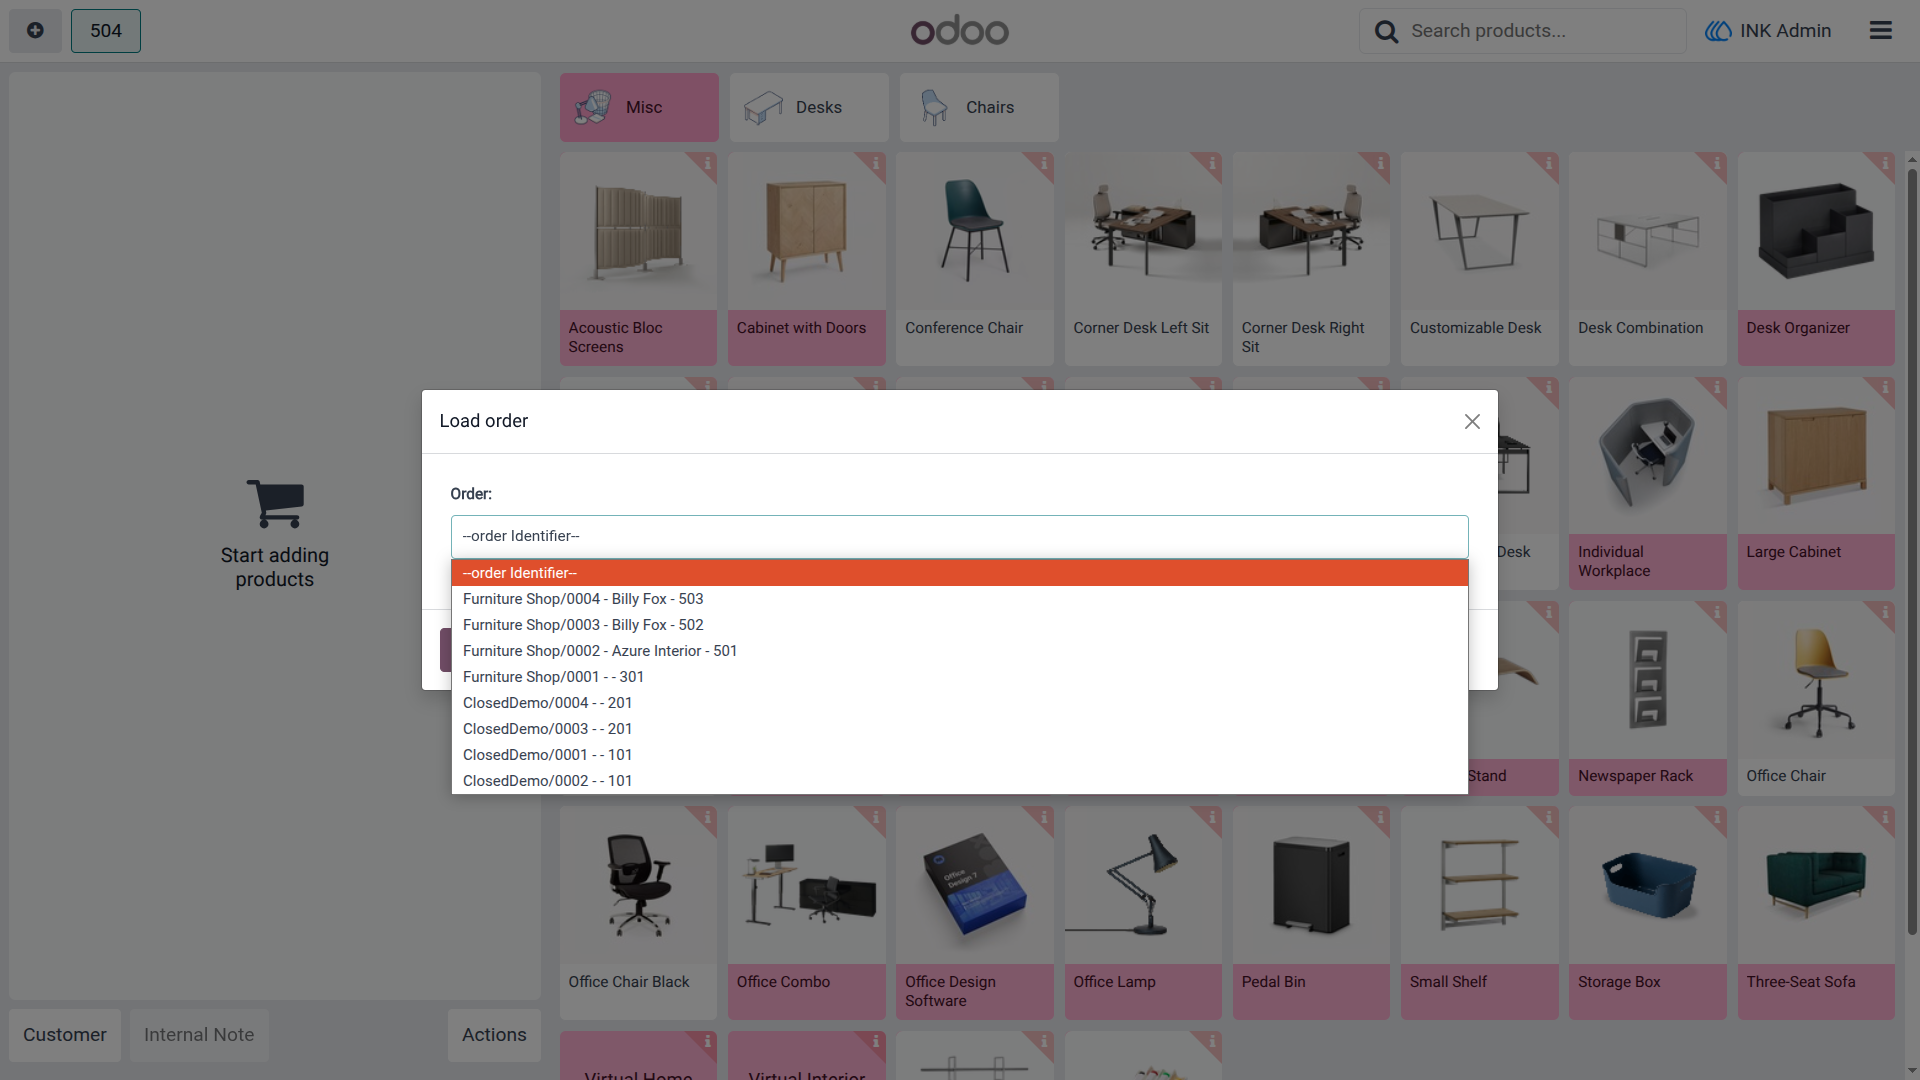Choose ClosedDemo/0002 - - 101 option
This screenshot has width=1920, height=1080.
(959, 781)
